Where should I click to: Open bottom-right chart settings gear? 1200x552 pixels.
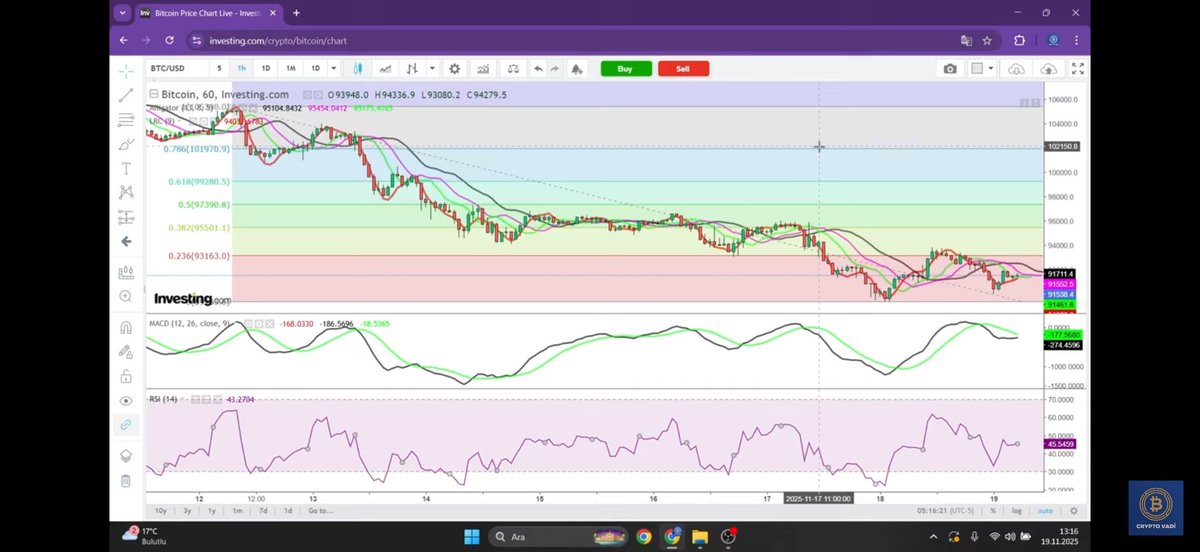[1075, 510]
